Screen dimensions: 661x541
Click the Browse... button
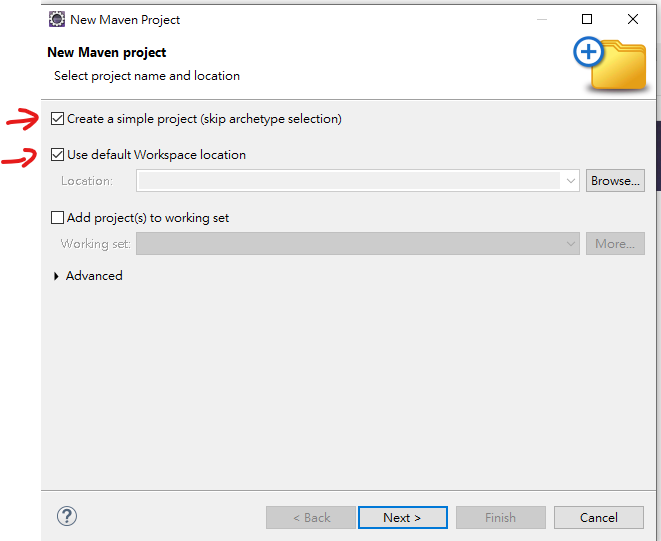tap(615, 181)
